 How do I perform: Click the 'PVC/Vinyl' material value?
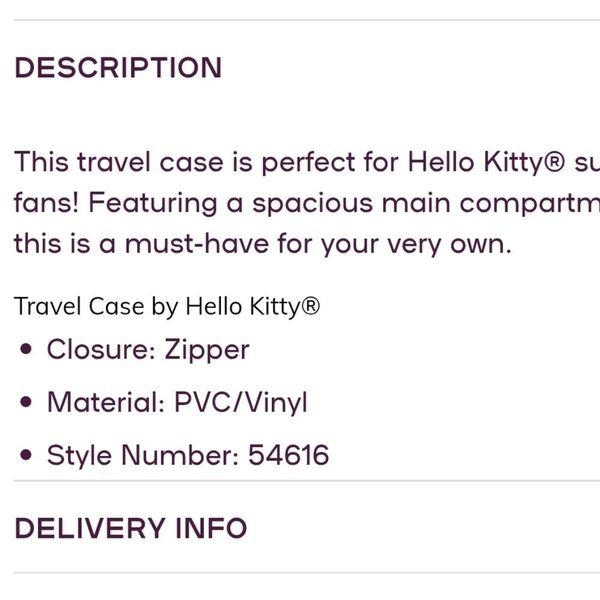pos(241,403)
